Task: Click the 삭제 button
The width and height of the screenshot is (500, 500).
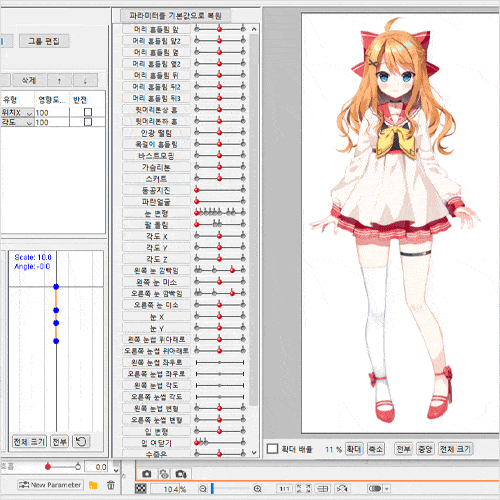Action: [x=29, y=80]
